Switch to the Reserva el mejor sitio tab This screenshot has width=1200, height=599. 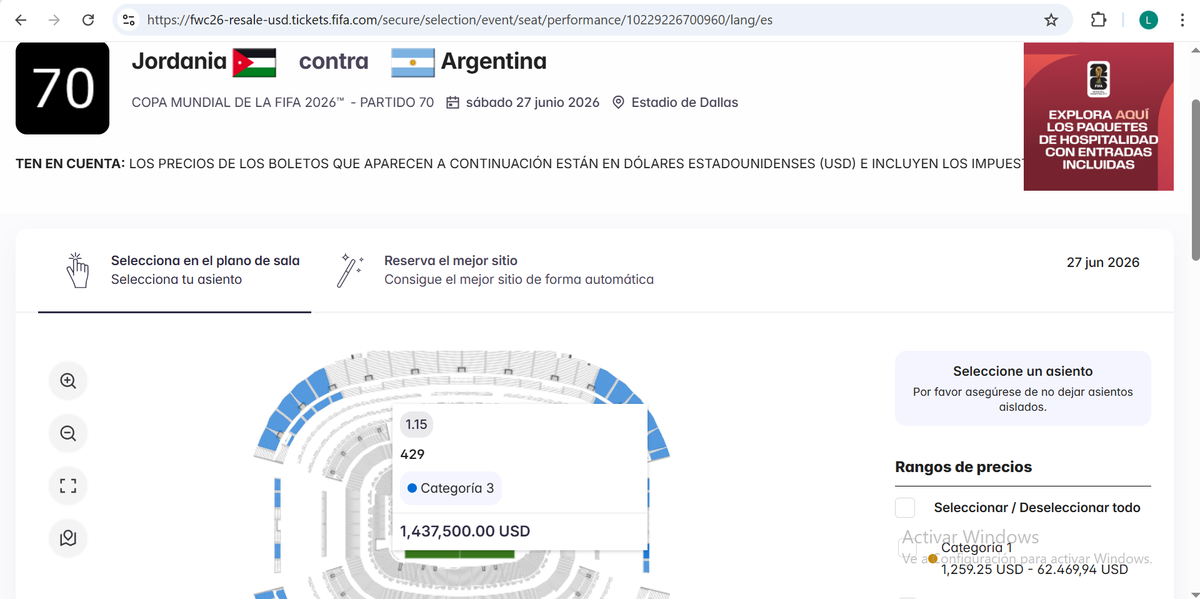pyautogui.click(x=450, y=260)
